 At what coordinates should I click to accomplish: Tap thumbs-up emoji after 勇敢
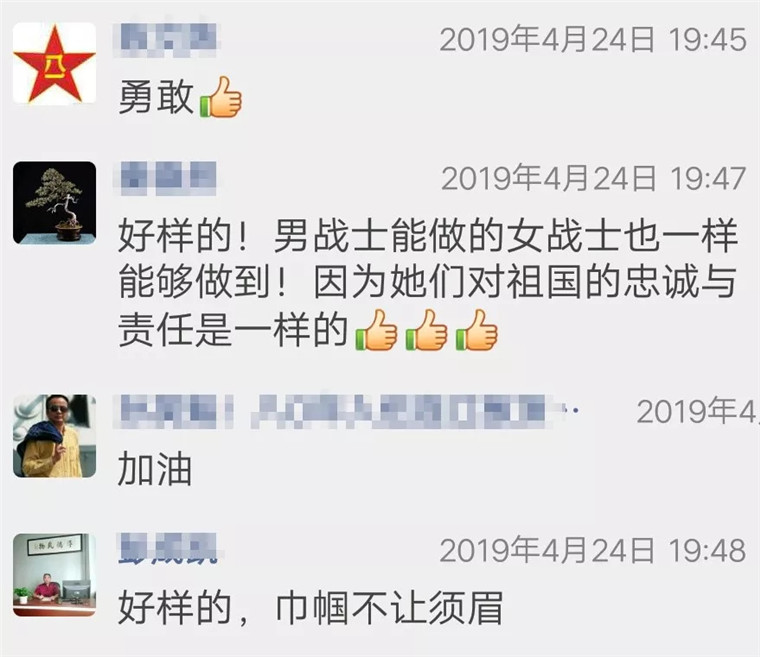coord(221,97)
